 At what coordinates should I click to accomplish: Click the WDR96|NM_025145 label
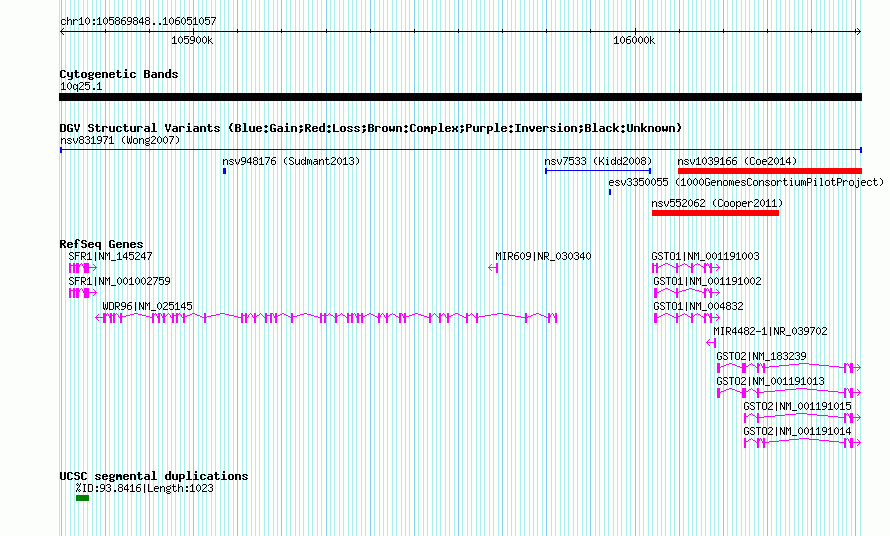pos(148,306)
